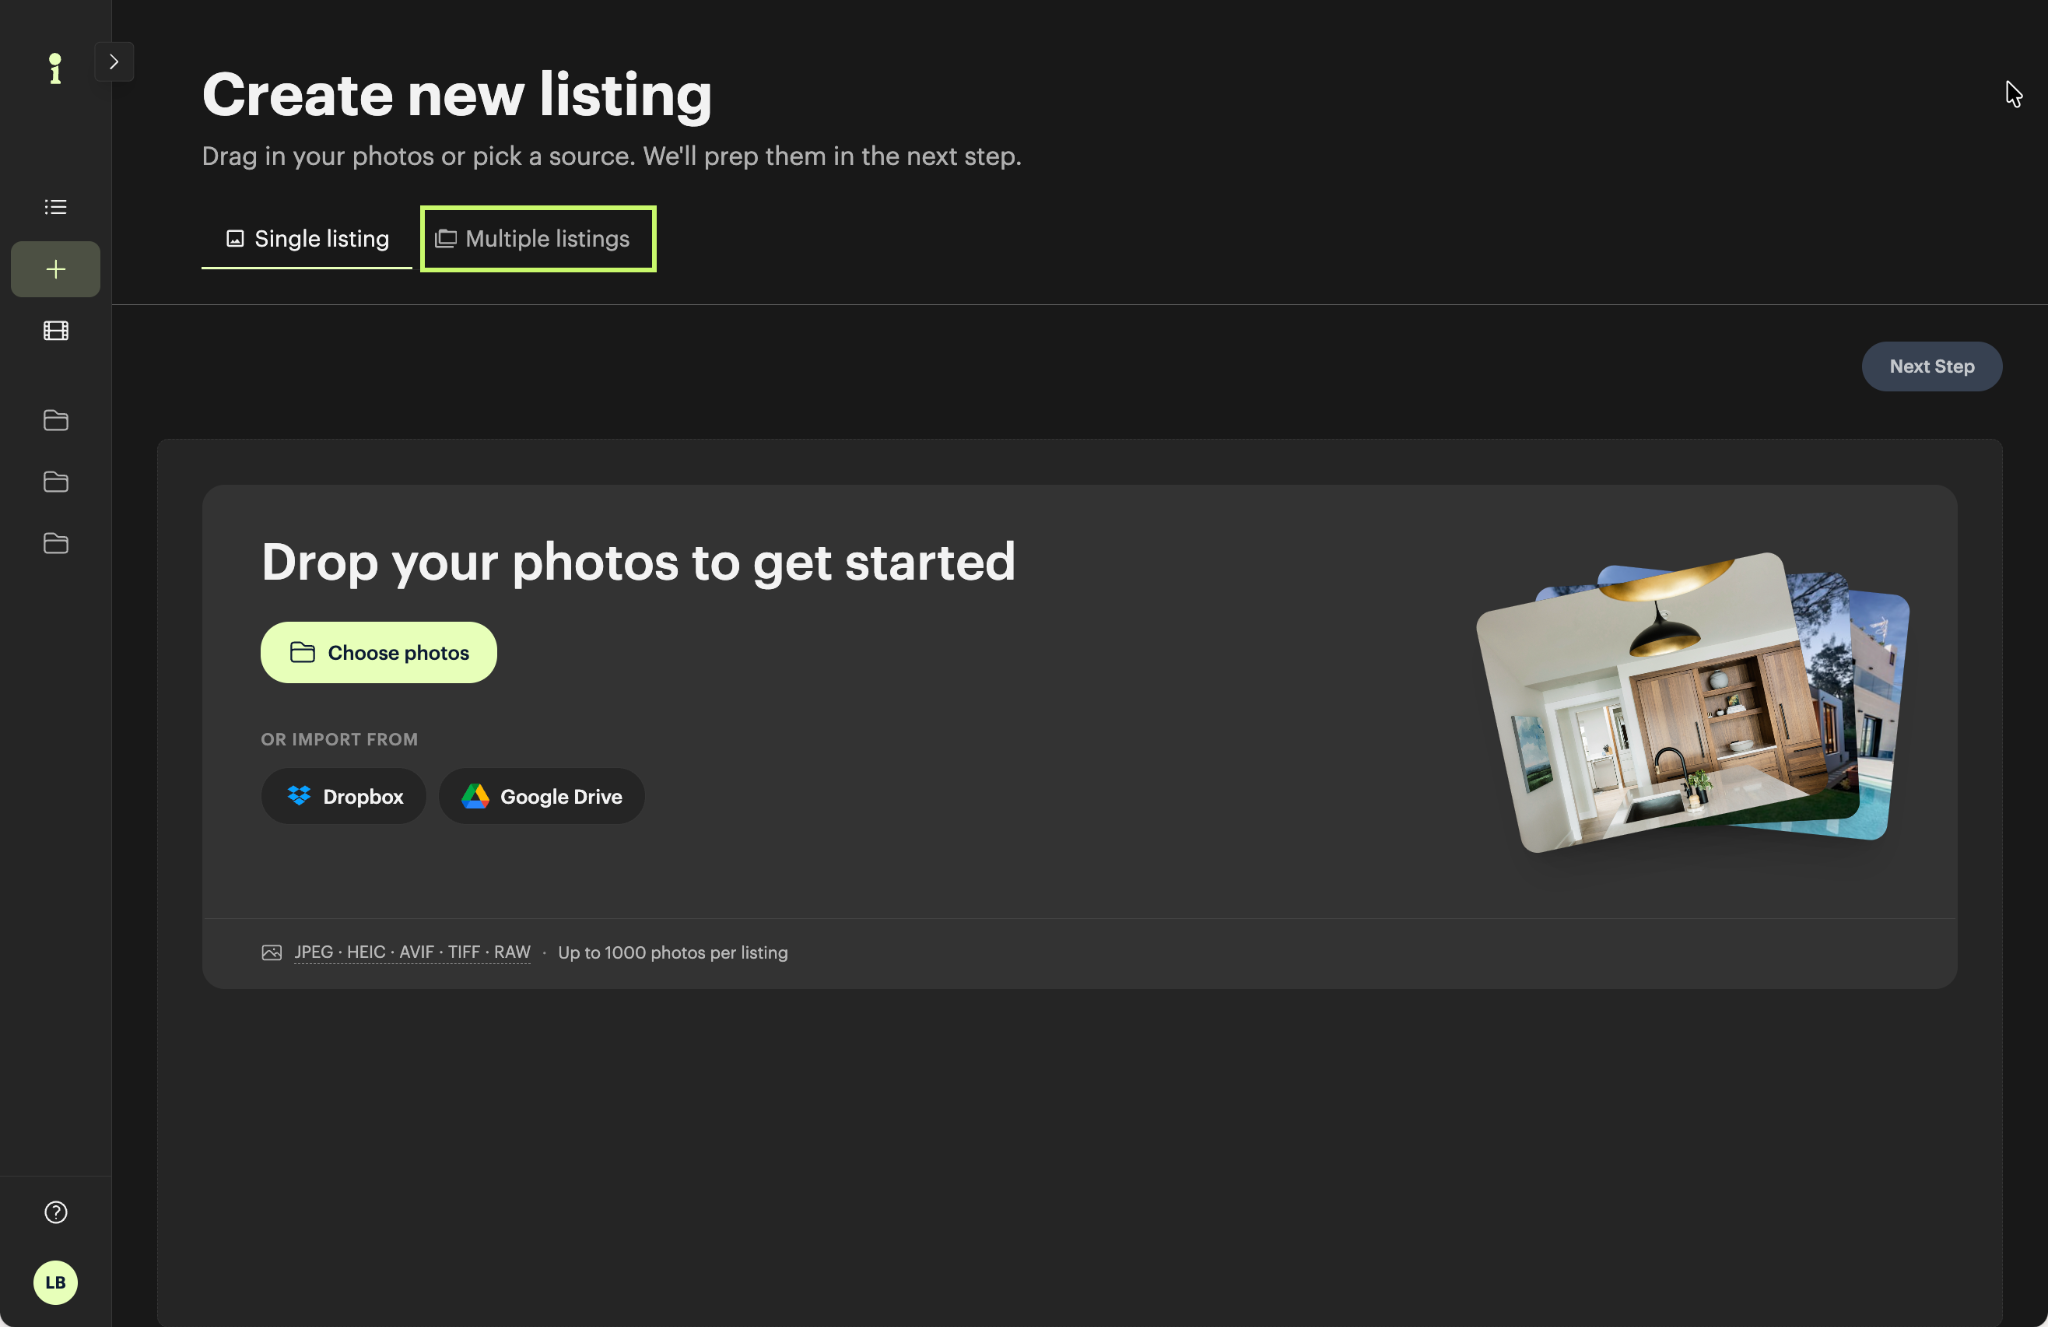This screenshot has height=1327, width=2048.
Task: Import photos from Dropbox
Action: pyautogui.click(x=344, y=796)
